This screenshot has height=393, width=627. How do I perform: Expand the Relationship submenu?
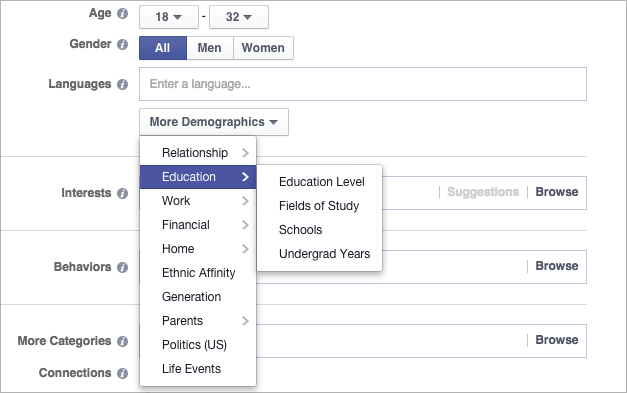(x=198, y=153)
